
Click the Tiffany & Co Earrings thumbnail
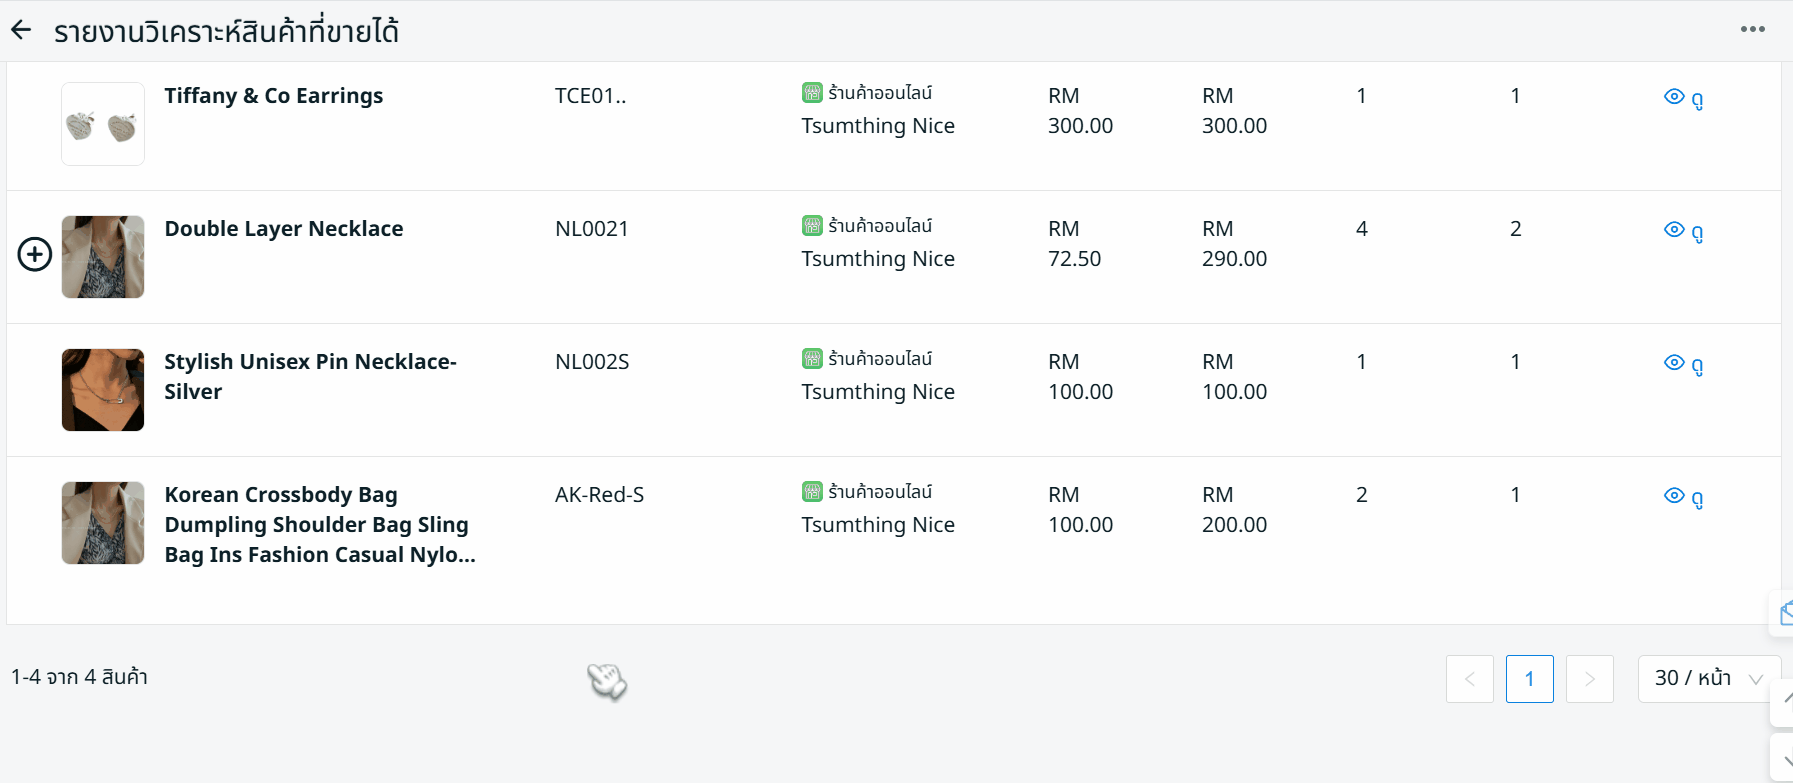pyautogui.click(x=103, y=124)
